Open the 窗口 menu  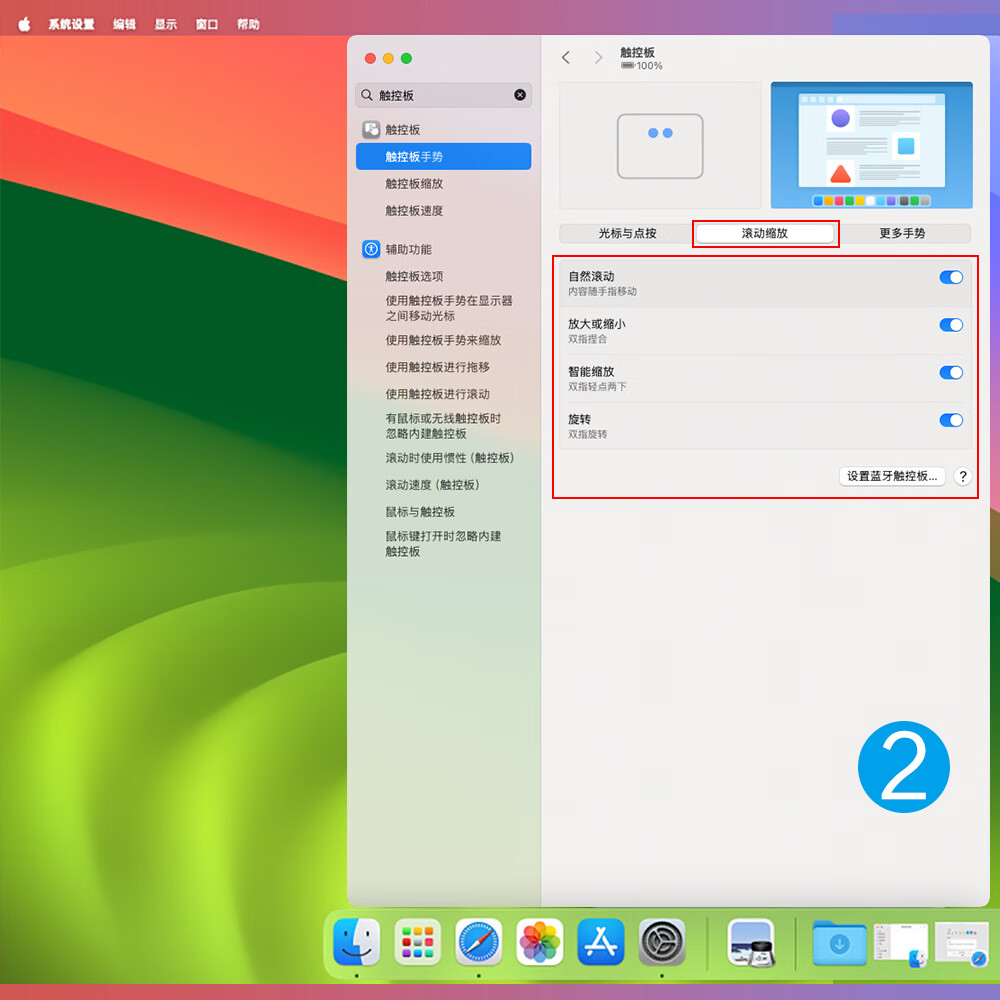click(x=207, y=24)
